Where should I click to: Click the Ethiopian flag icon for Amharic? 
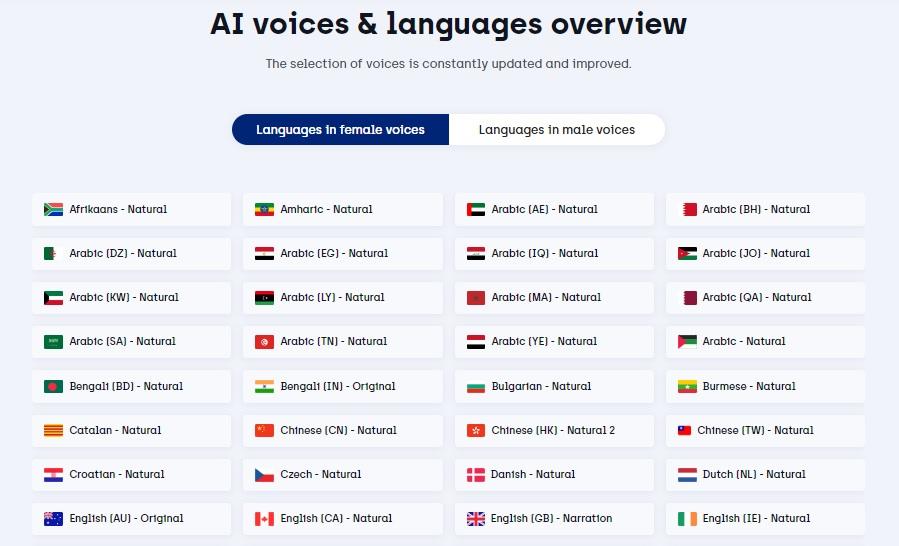(264, 209)
